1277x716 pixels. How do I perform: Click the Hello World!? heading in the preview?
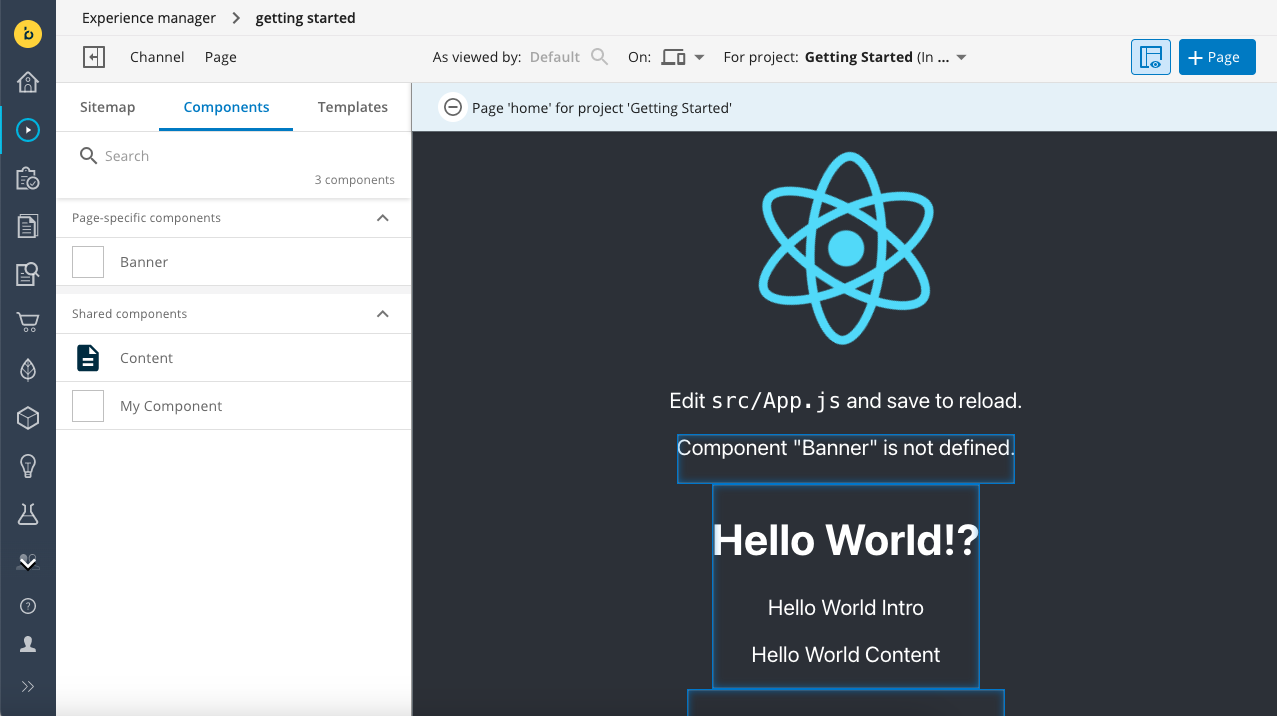point(846,540)
